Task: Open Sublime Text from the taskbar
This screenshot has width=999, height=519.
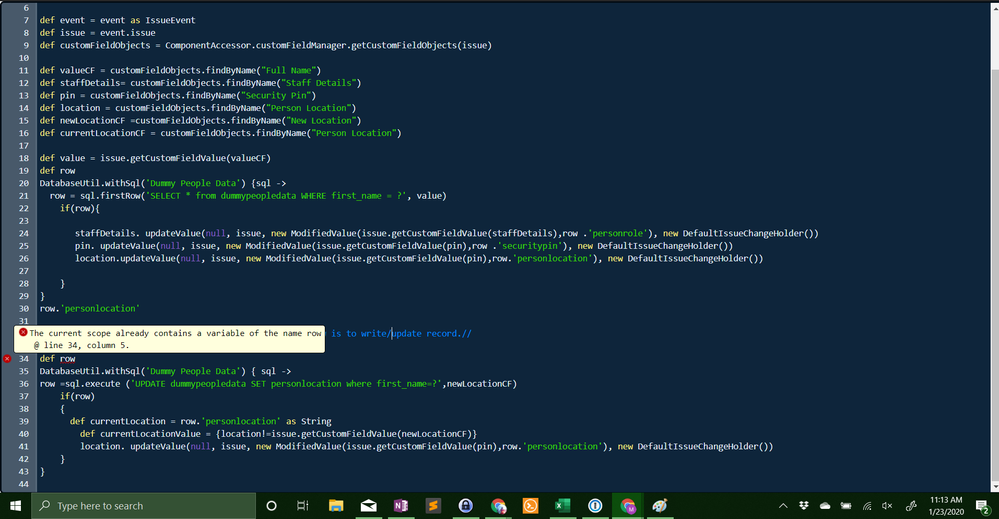Action: pyautogui.click(x=433, y=506)
